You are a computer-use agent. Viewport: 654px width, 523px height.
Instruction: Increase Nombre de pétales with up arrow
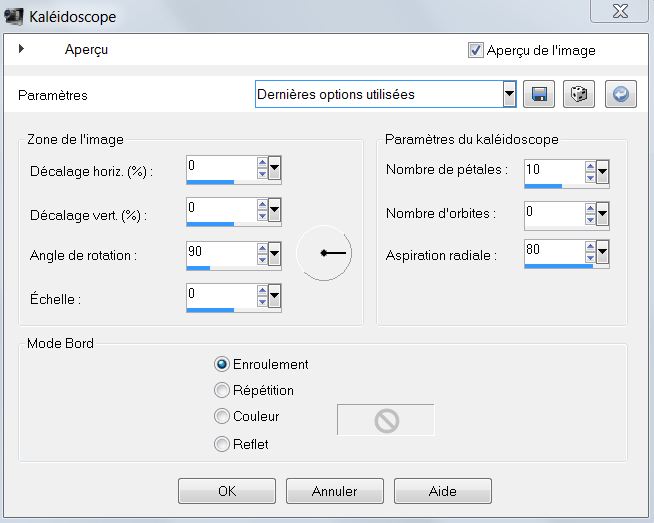point(590,166)
